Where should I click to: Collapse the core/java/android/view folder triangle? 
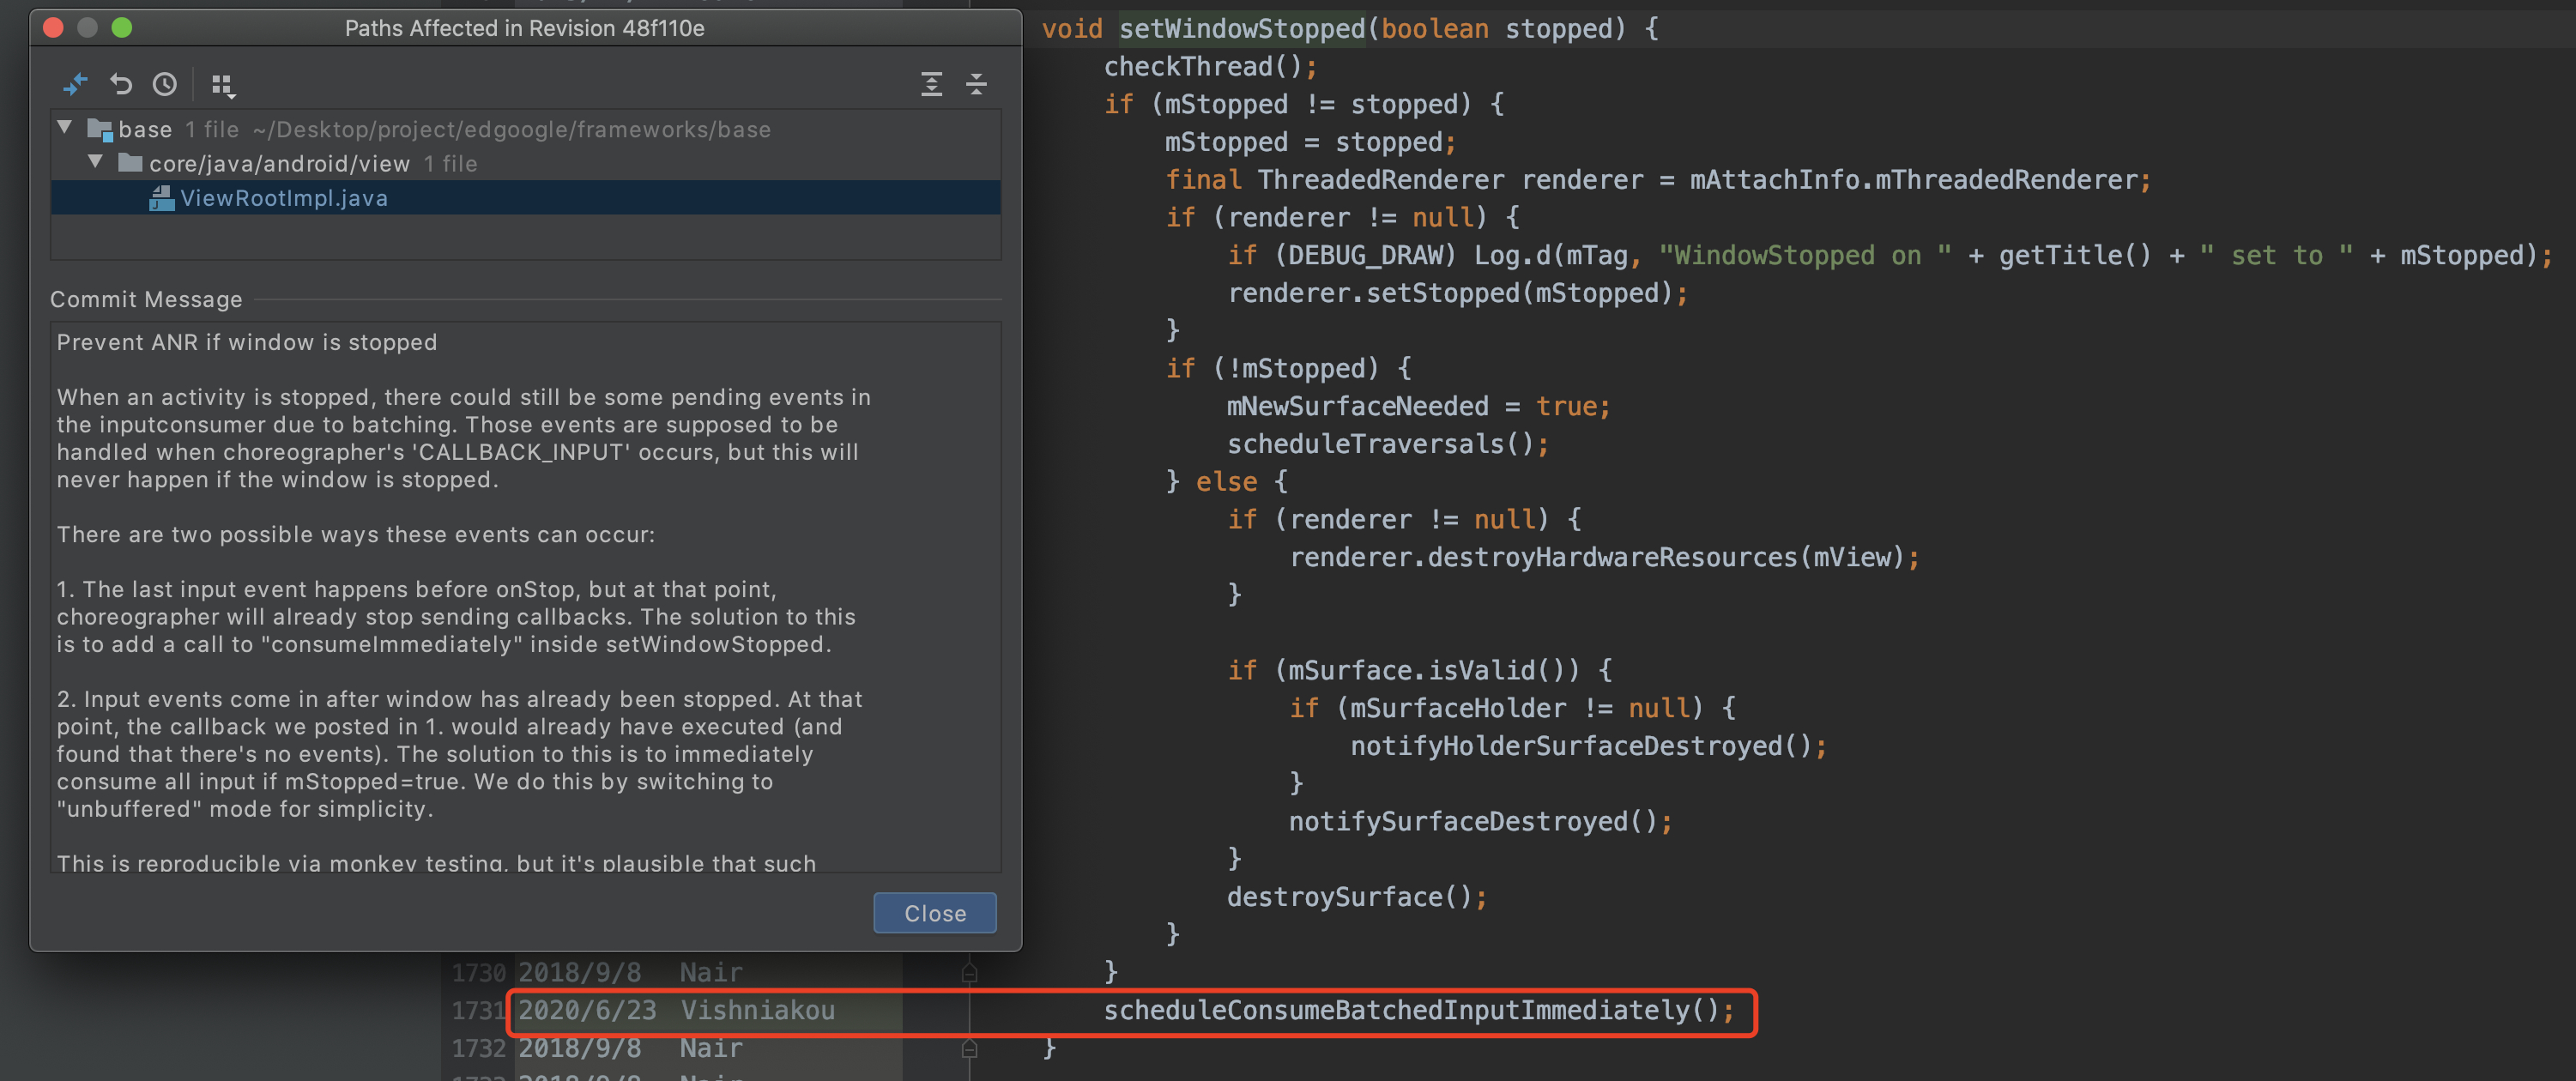pyautogui.click(x=96, y=162)
